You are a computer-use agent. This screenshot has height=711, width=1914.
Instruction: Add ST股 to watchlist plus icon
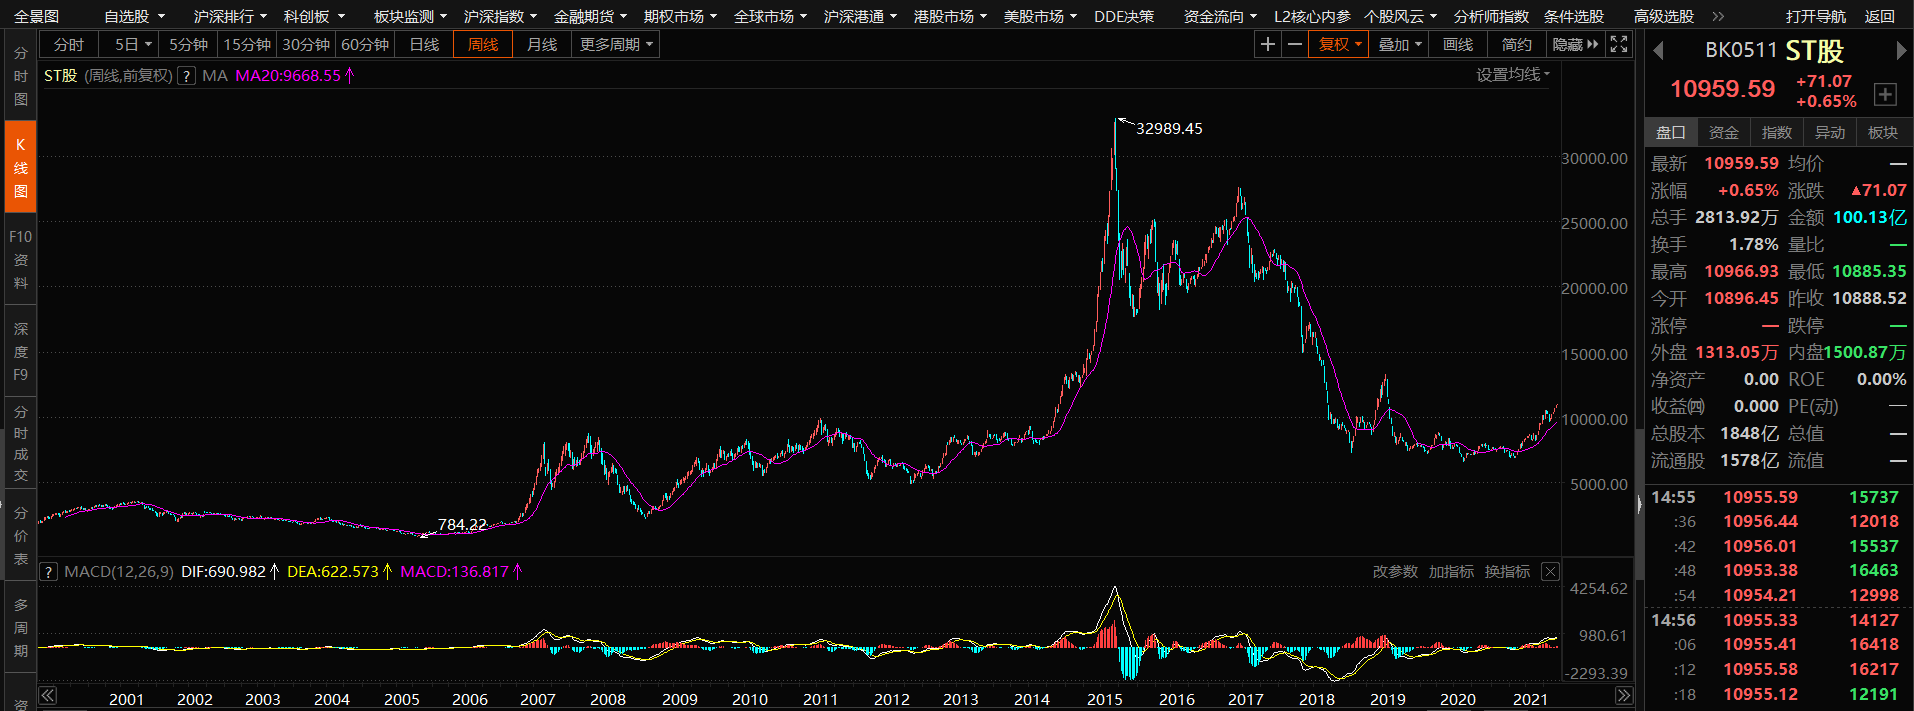point(1885,94)
